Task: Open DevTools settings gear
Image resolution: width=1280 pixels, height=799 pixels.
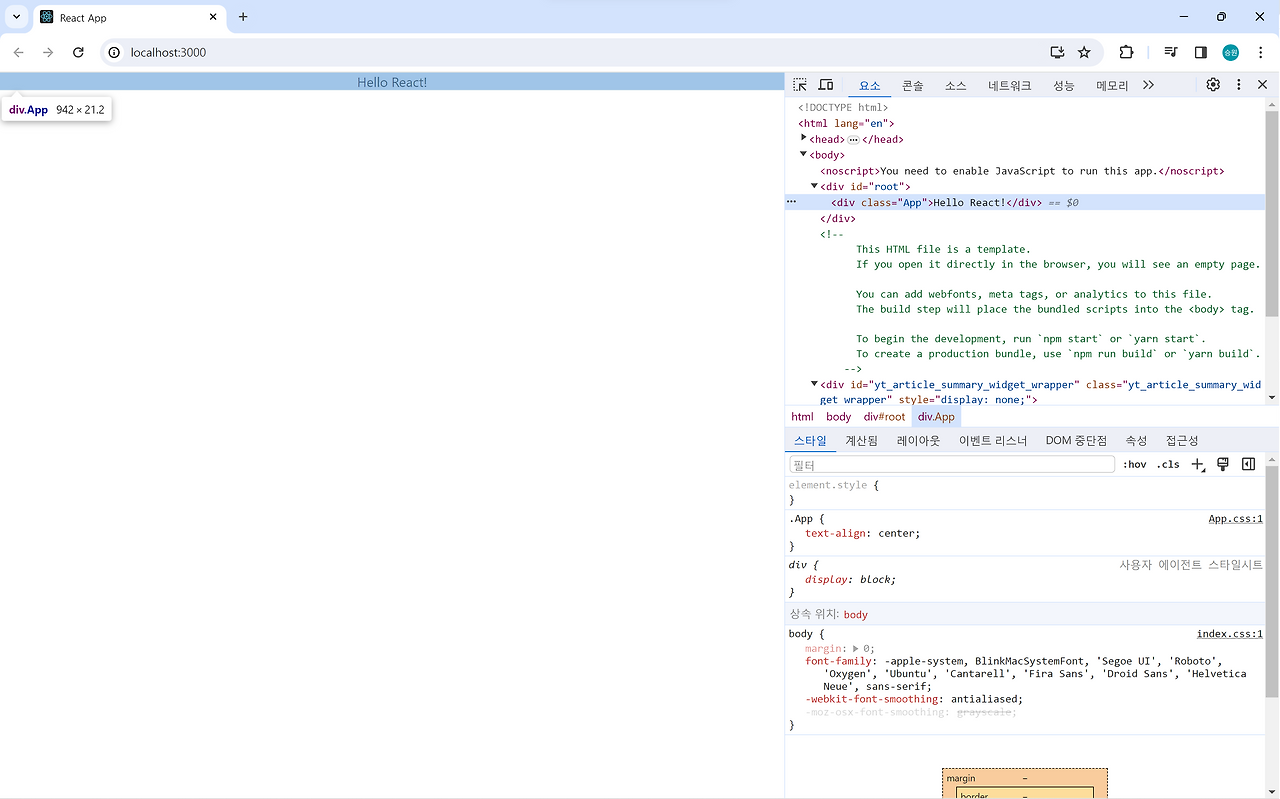Action: click(1213, 85)
